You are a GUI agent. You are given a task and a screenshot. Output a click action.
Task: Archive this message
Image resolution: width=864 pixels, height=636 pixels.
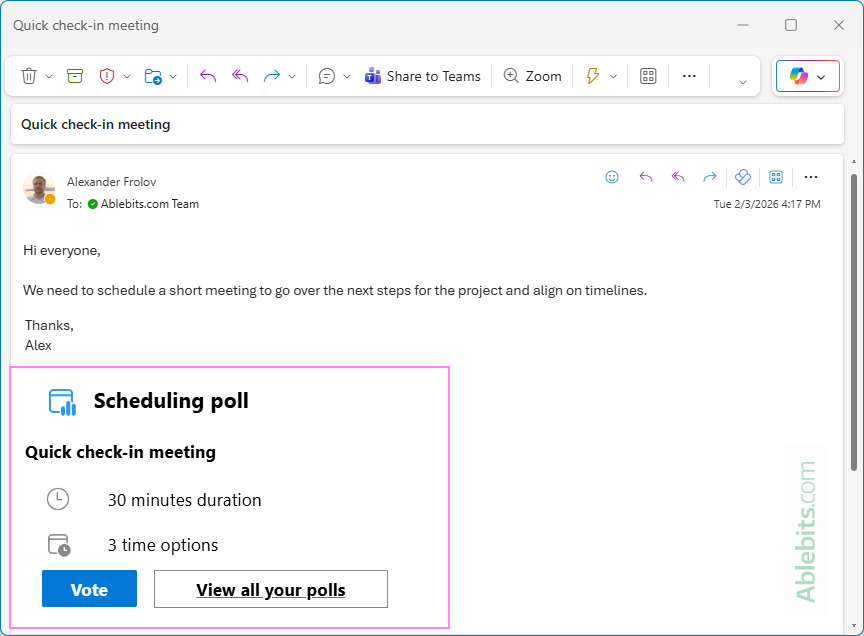point(74,75)
